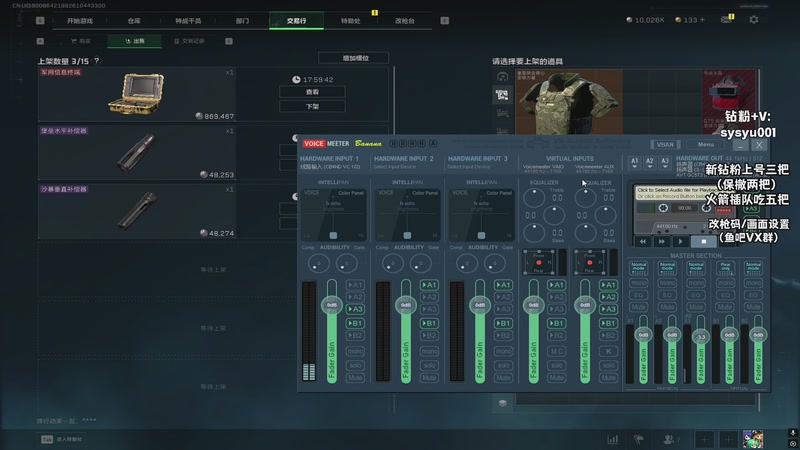Toggle mono on Hardware Input 3
Screen dimensions: 800x450
click(x=503, y=351)
